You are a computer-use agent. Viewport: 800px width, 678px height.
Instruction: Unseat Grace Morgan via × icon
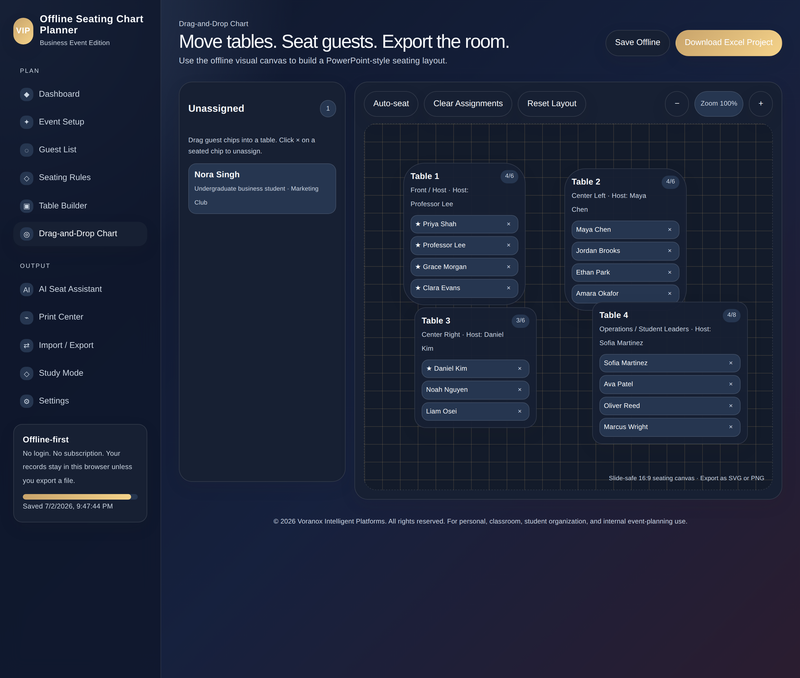[x=508, y=267]
